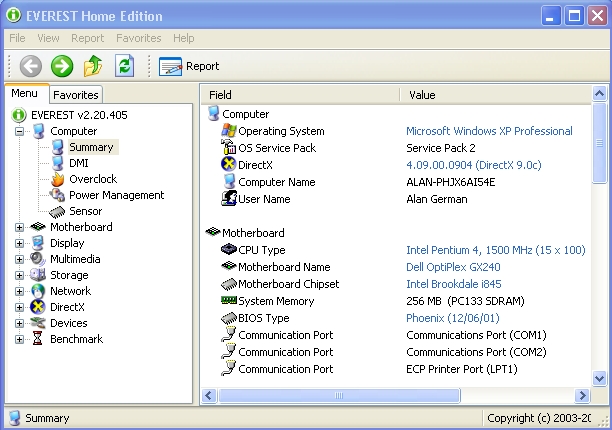Expand the Motherboard tree node
This screenshot has height=430, width=612.
click(19, 227)
